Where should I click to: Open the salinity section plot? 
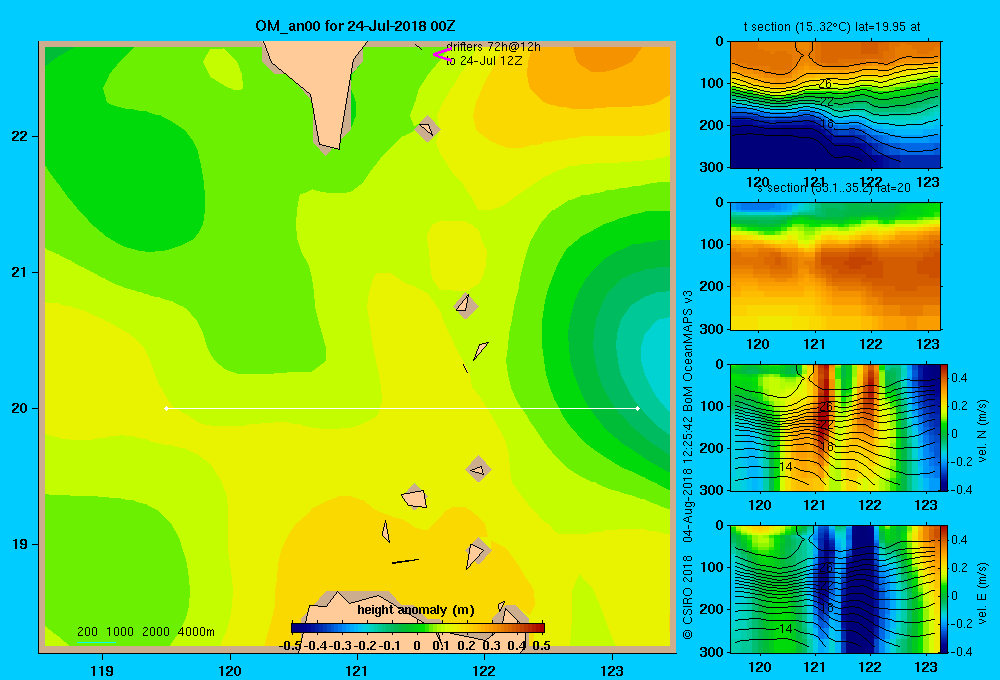(x=835, y=266)
